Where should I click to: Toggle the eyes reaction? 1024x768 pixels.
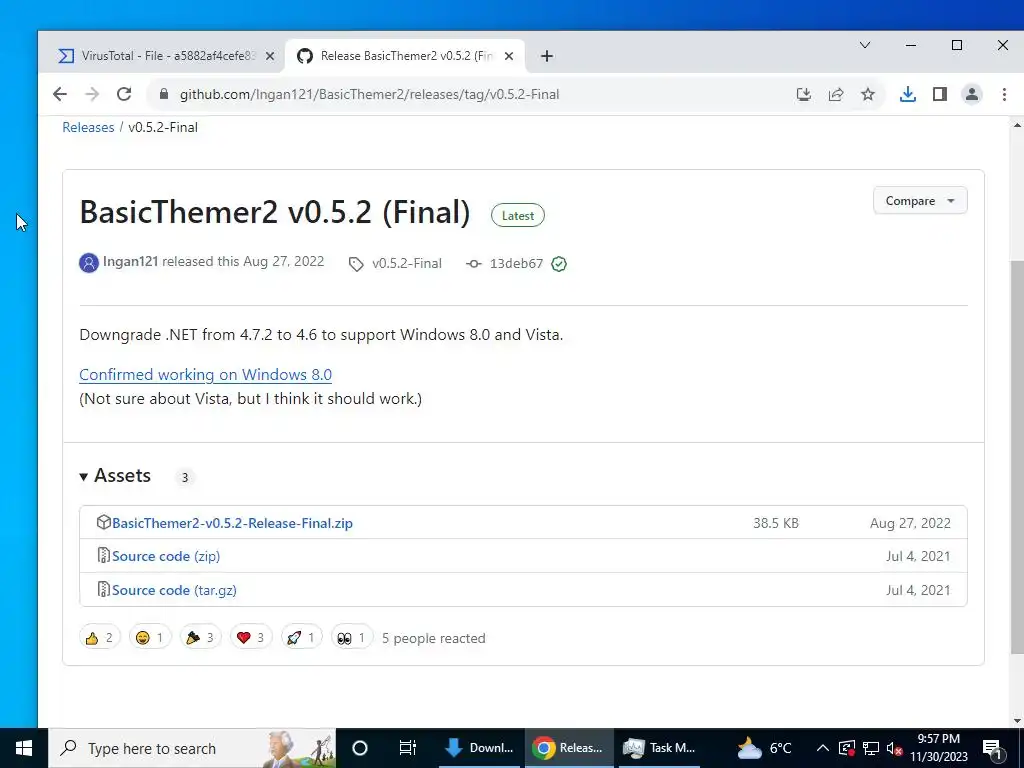click(352, 637)
